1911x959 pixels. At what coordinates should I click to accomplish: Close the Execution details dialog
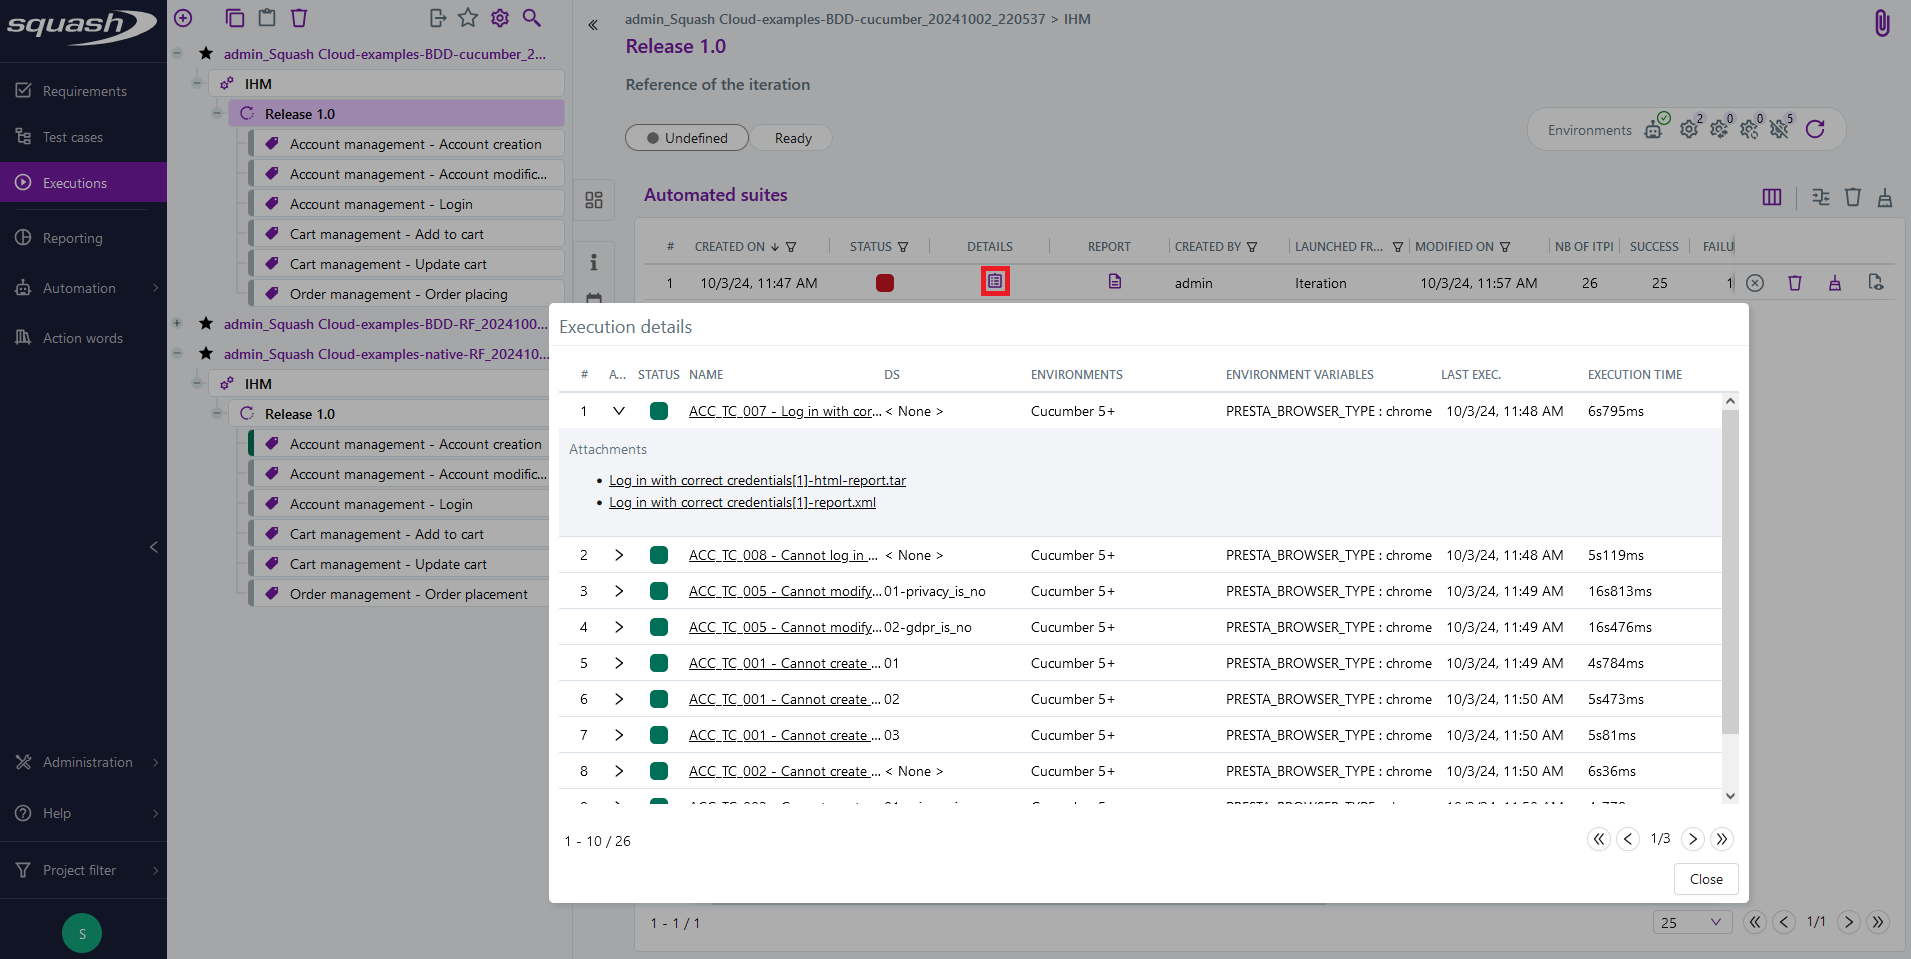tap(1705, 879)
